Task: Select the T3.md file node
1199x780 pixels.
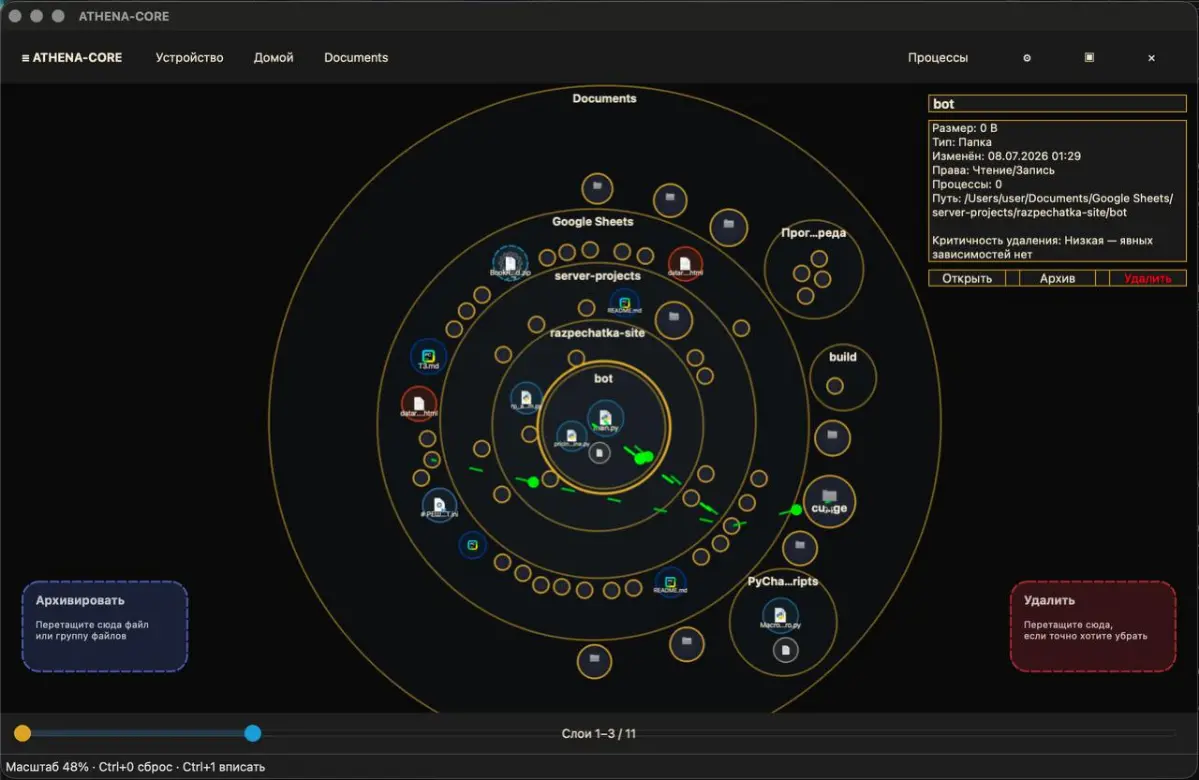Action: pyautogui.click(x=428, y=356)
